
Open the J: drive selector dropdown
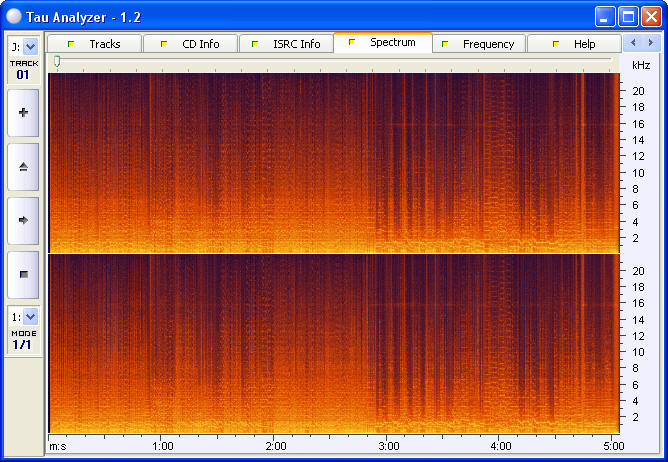30,46
